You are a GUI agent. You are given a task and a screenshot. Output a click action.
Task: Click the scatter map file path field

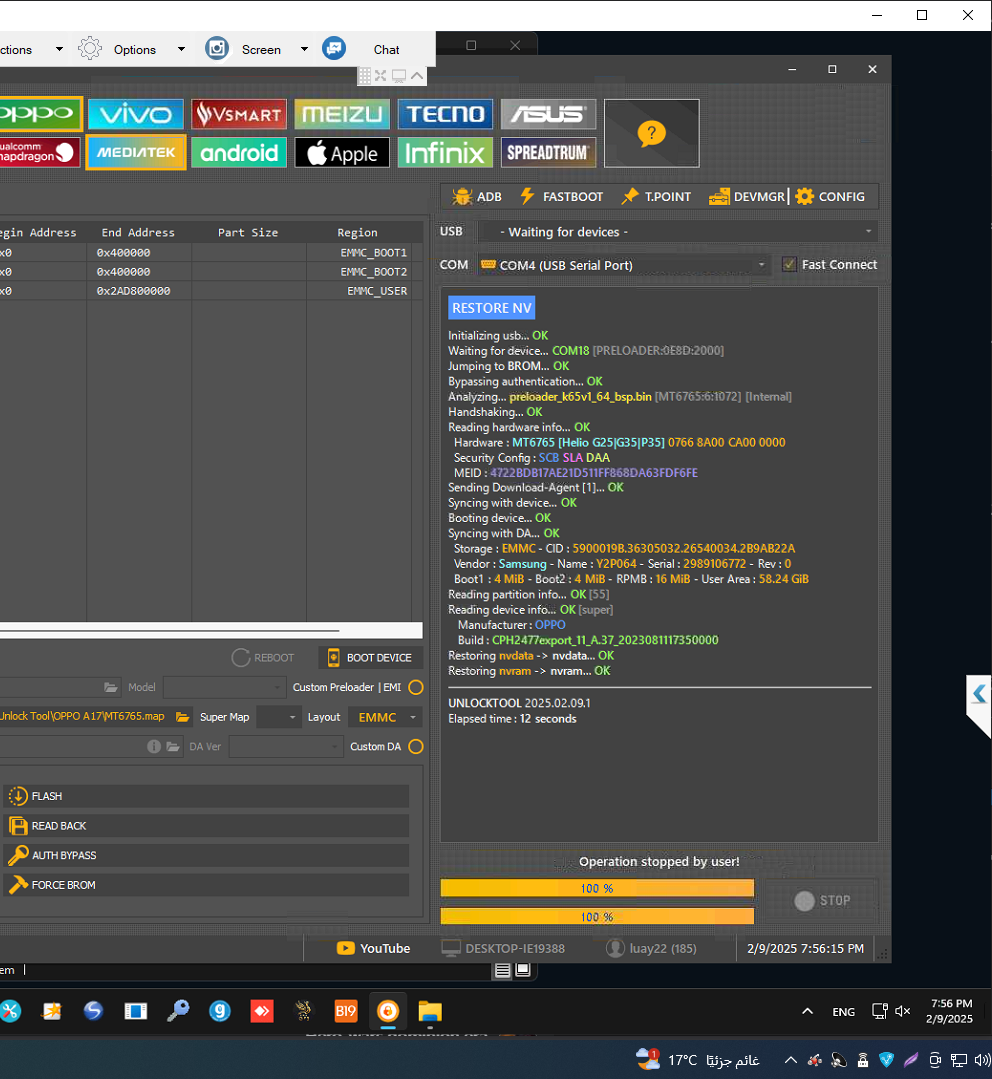(85, 717)
